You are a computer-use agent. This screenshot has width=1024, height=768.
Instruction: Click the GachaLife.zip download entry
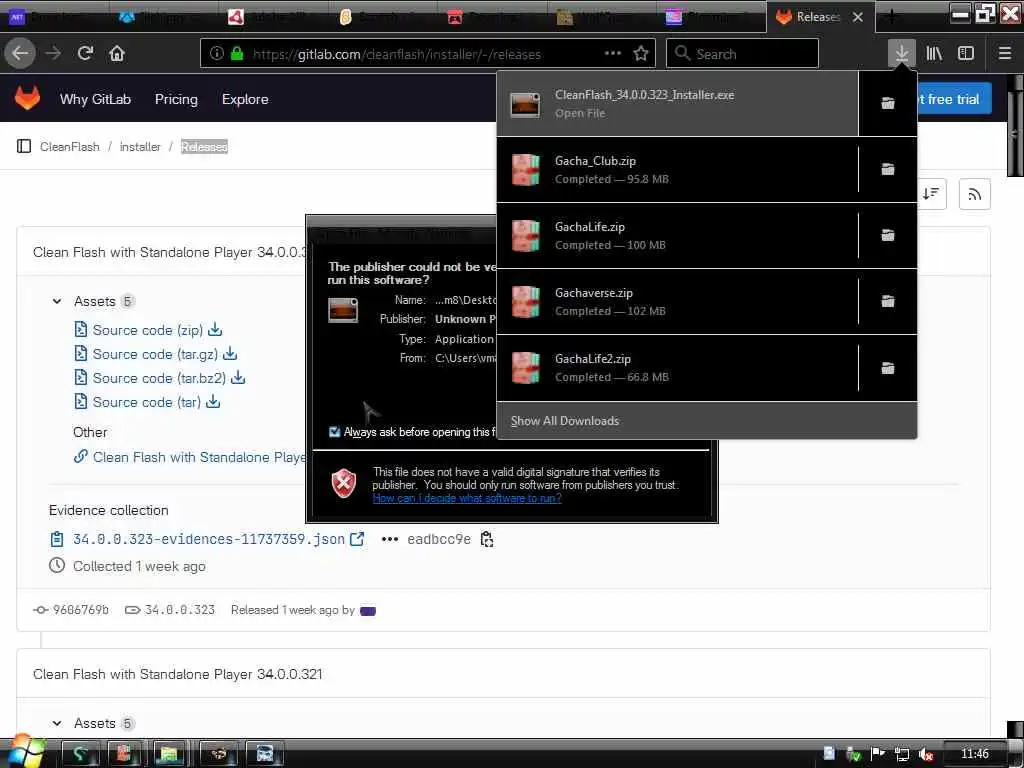tap(677, 235)
